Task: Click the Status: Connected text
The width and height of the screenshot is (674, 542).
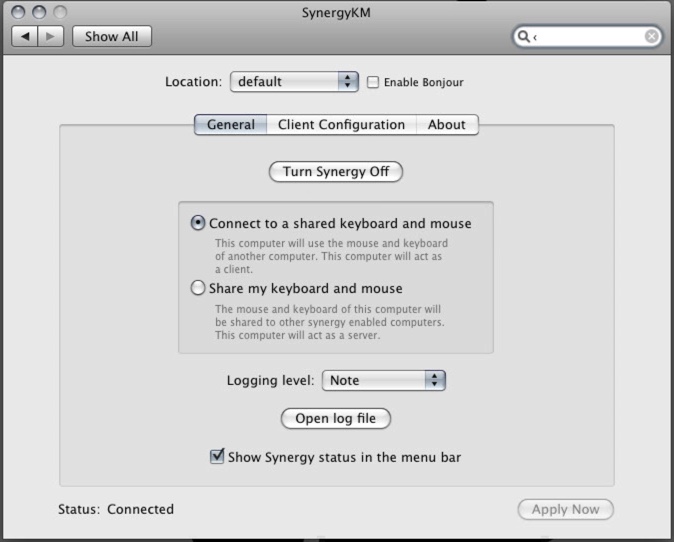Action: 116,509
